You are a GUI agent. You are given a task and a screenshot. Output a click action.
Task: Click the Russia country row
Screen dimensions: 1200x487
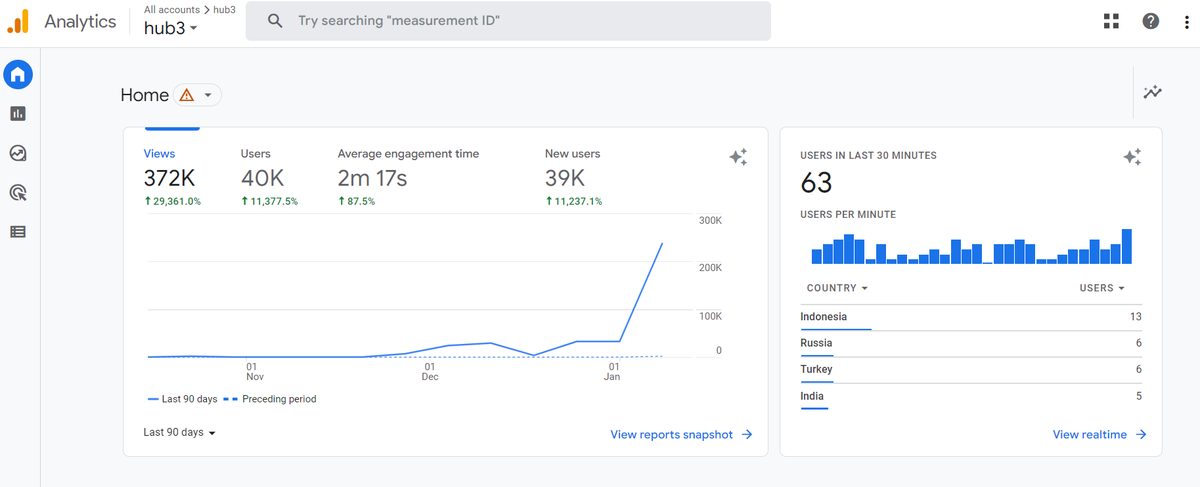971,343
